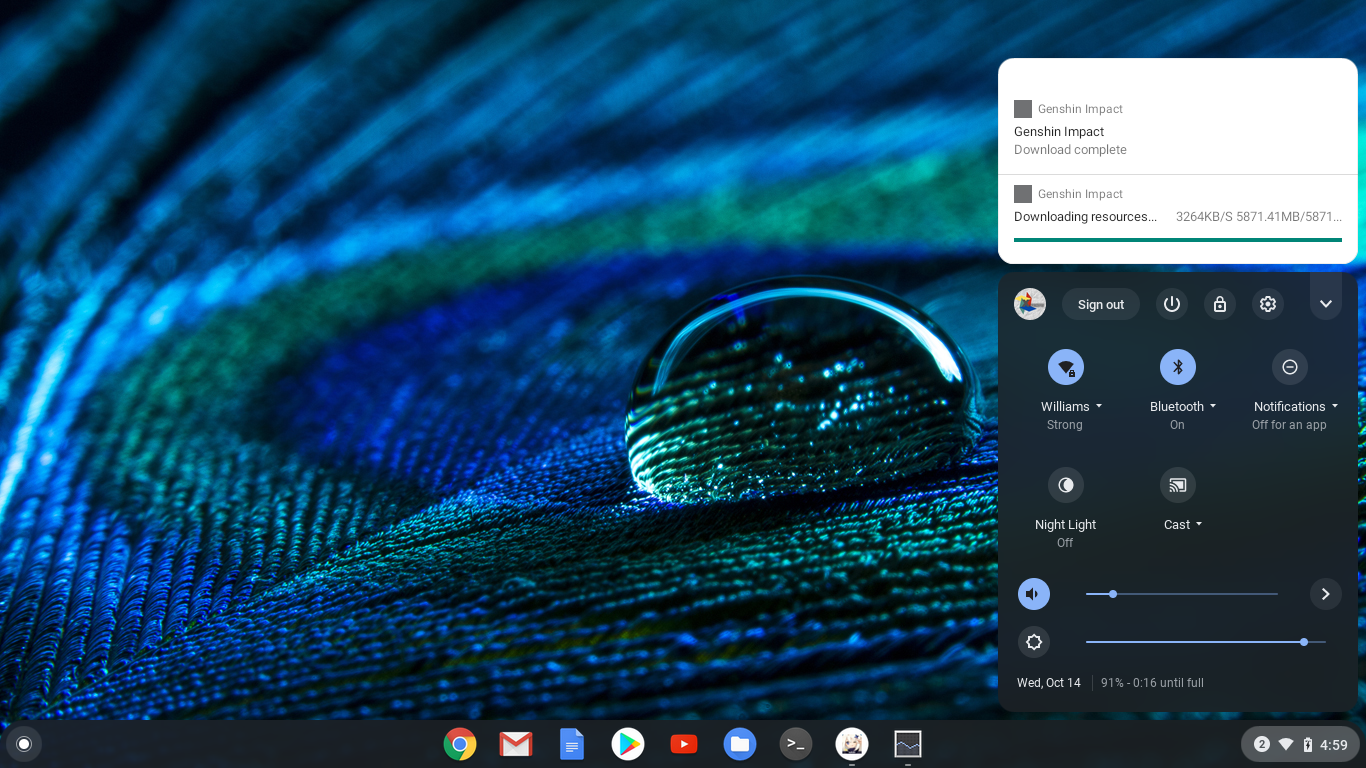Screen dimensions: 1366x768
Task: Adjust the volume slider
Action: click(1182, 594)
